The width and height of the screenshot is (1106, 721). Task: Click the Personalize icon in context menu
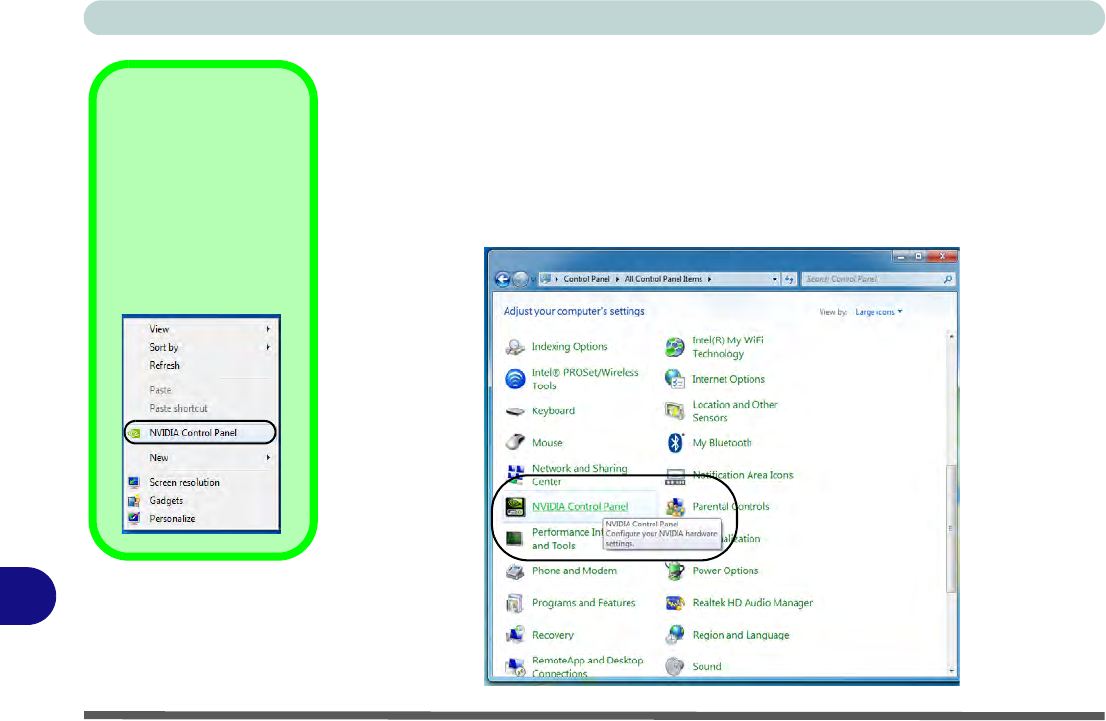[x=134, y=519]
